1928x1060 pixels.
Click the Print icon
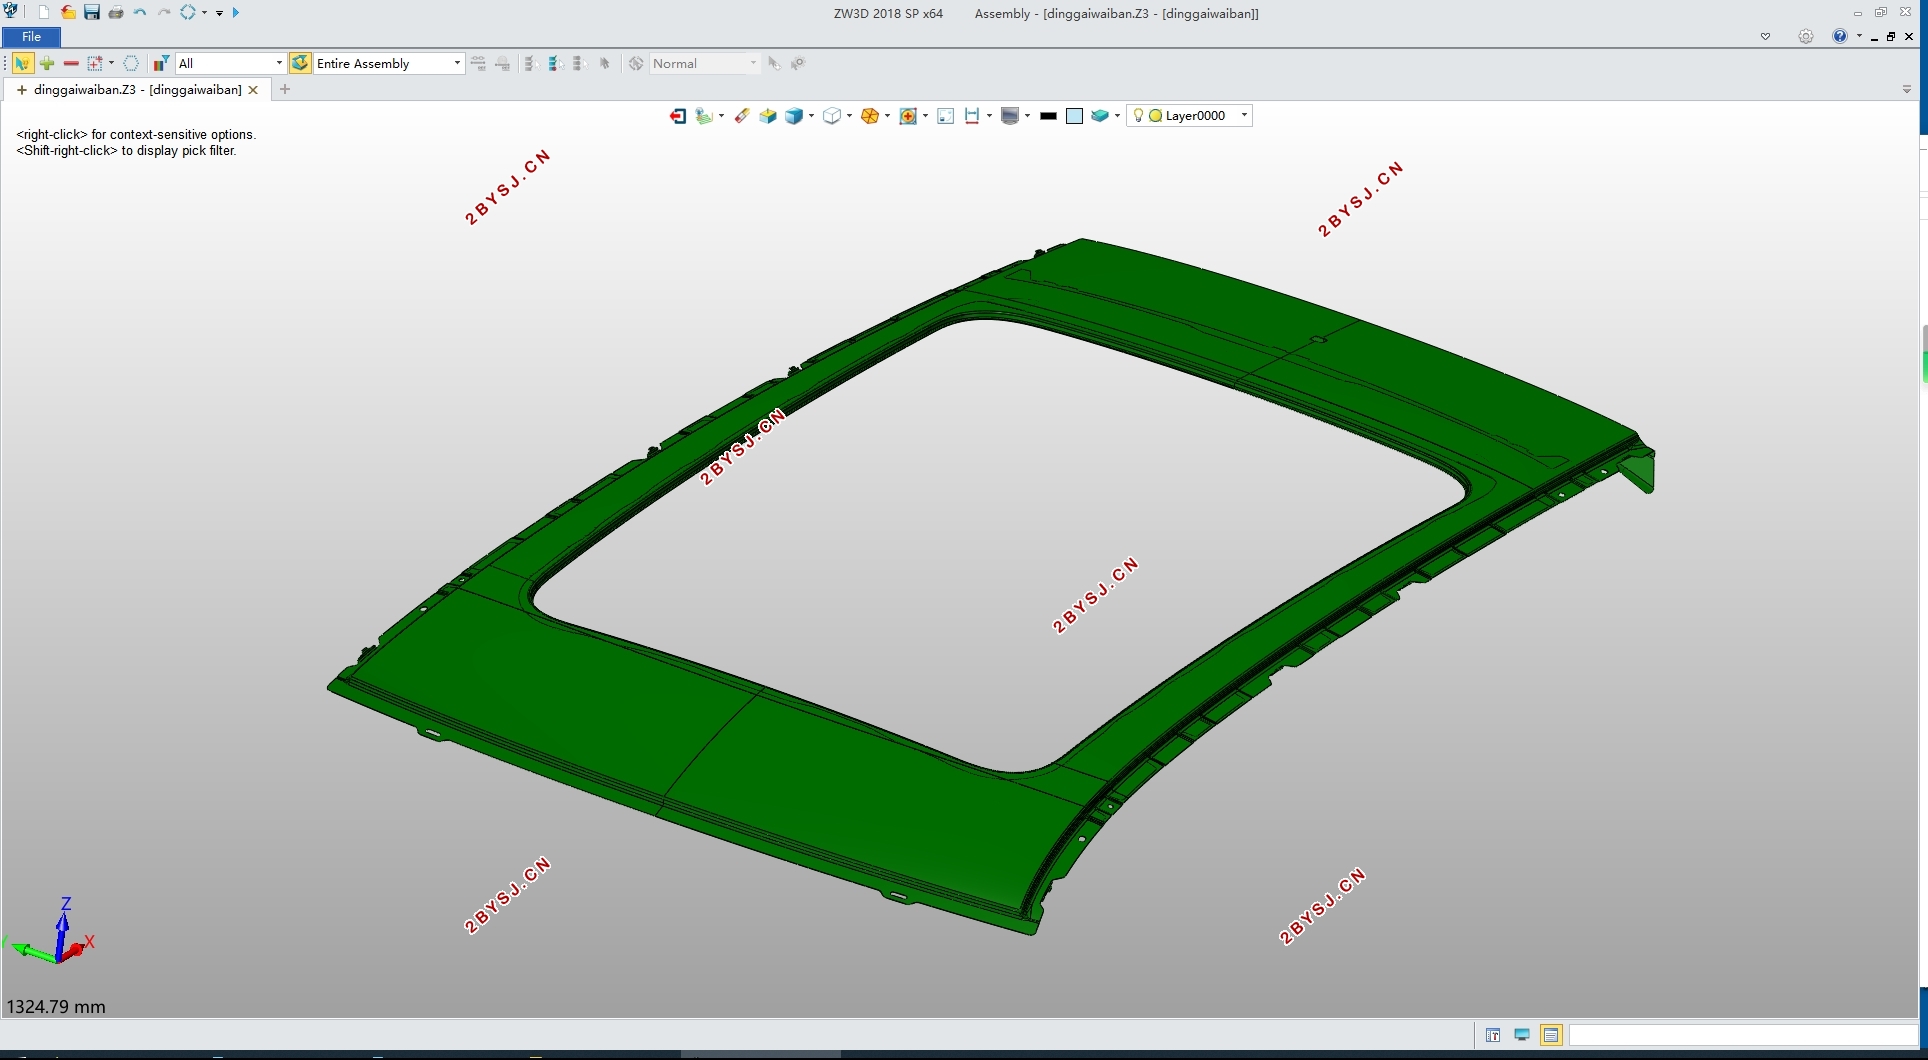[x=116, y=13]
